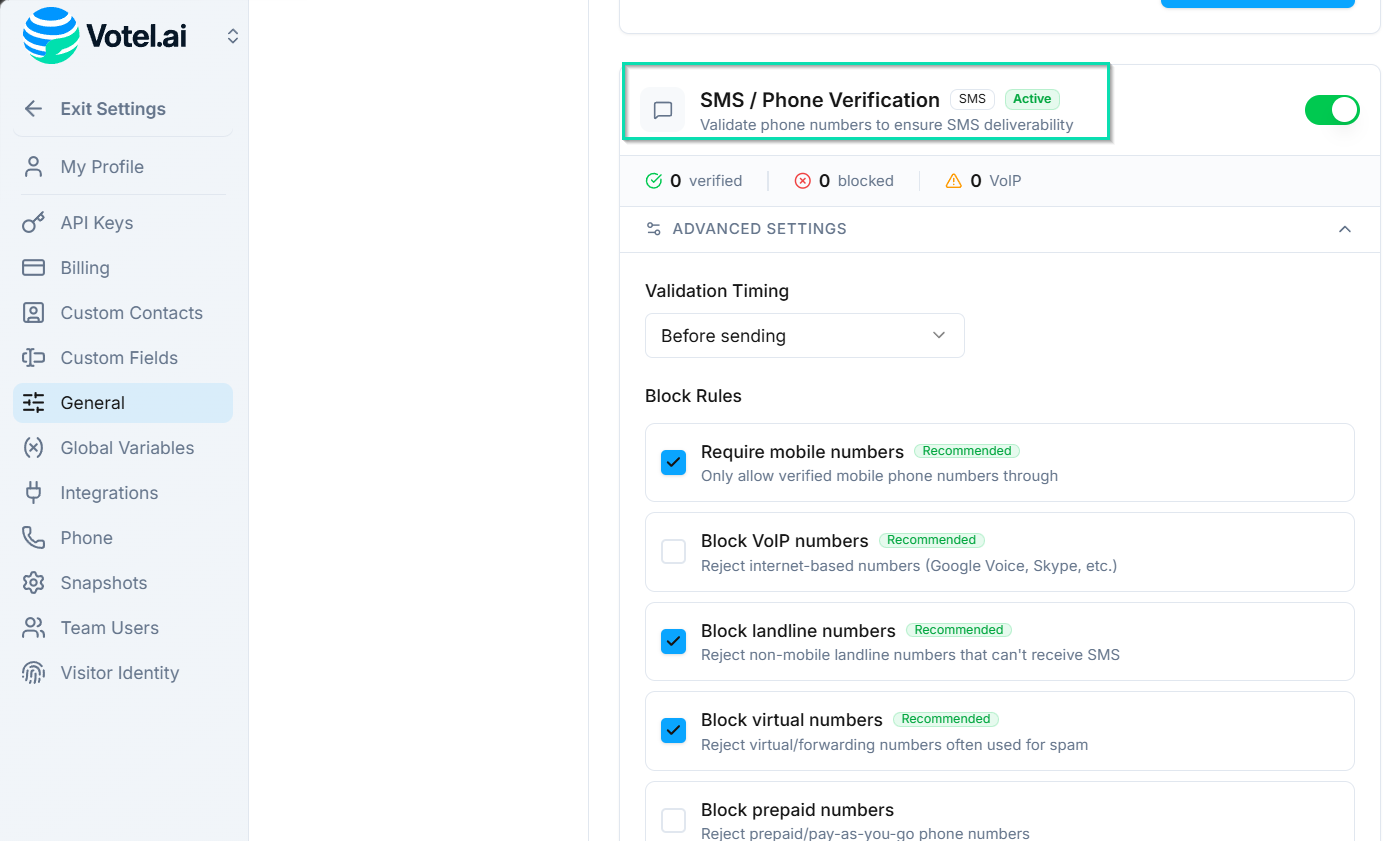Click the Phone settings link
1393x841 pixels.
click(x=86, y=538)
